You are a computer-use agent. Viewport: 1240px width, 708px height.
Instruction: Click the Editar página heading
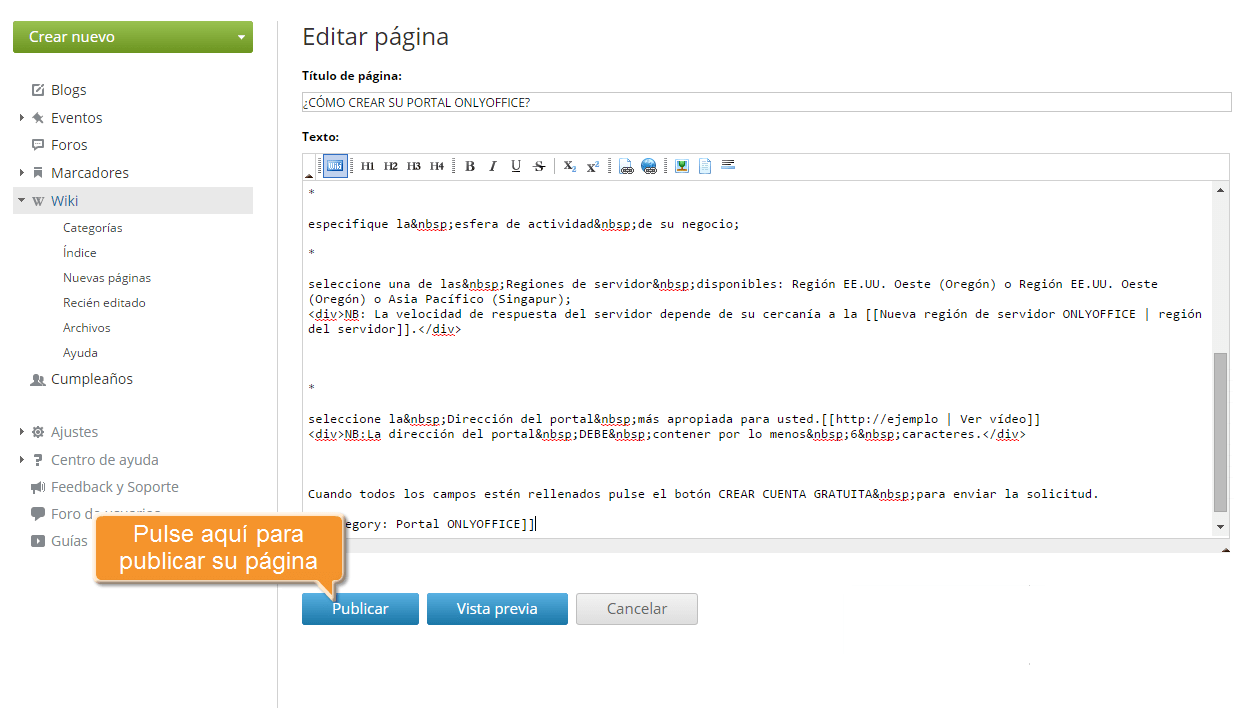(x=375, y=37)
